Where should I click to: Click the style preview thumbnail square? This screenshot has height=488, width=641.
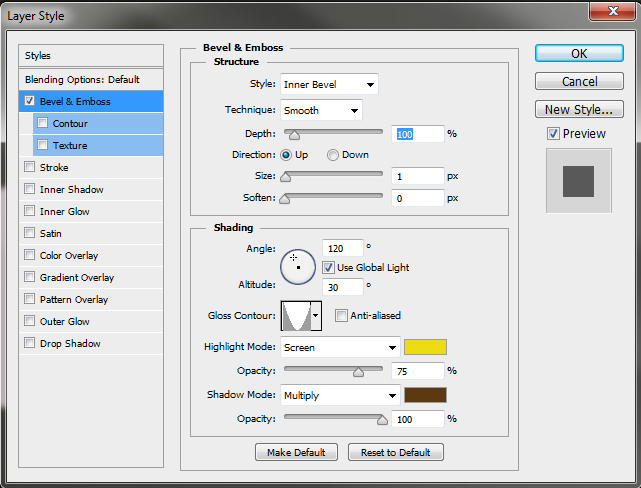point(577,181)
